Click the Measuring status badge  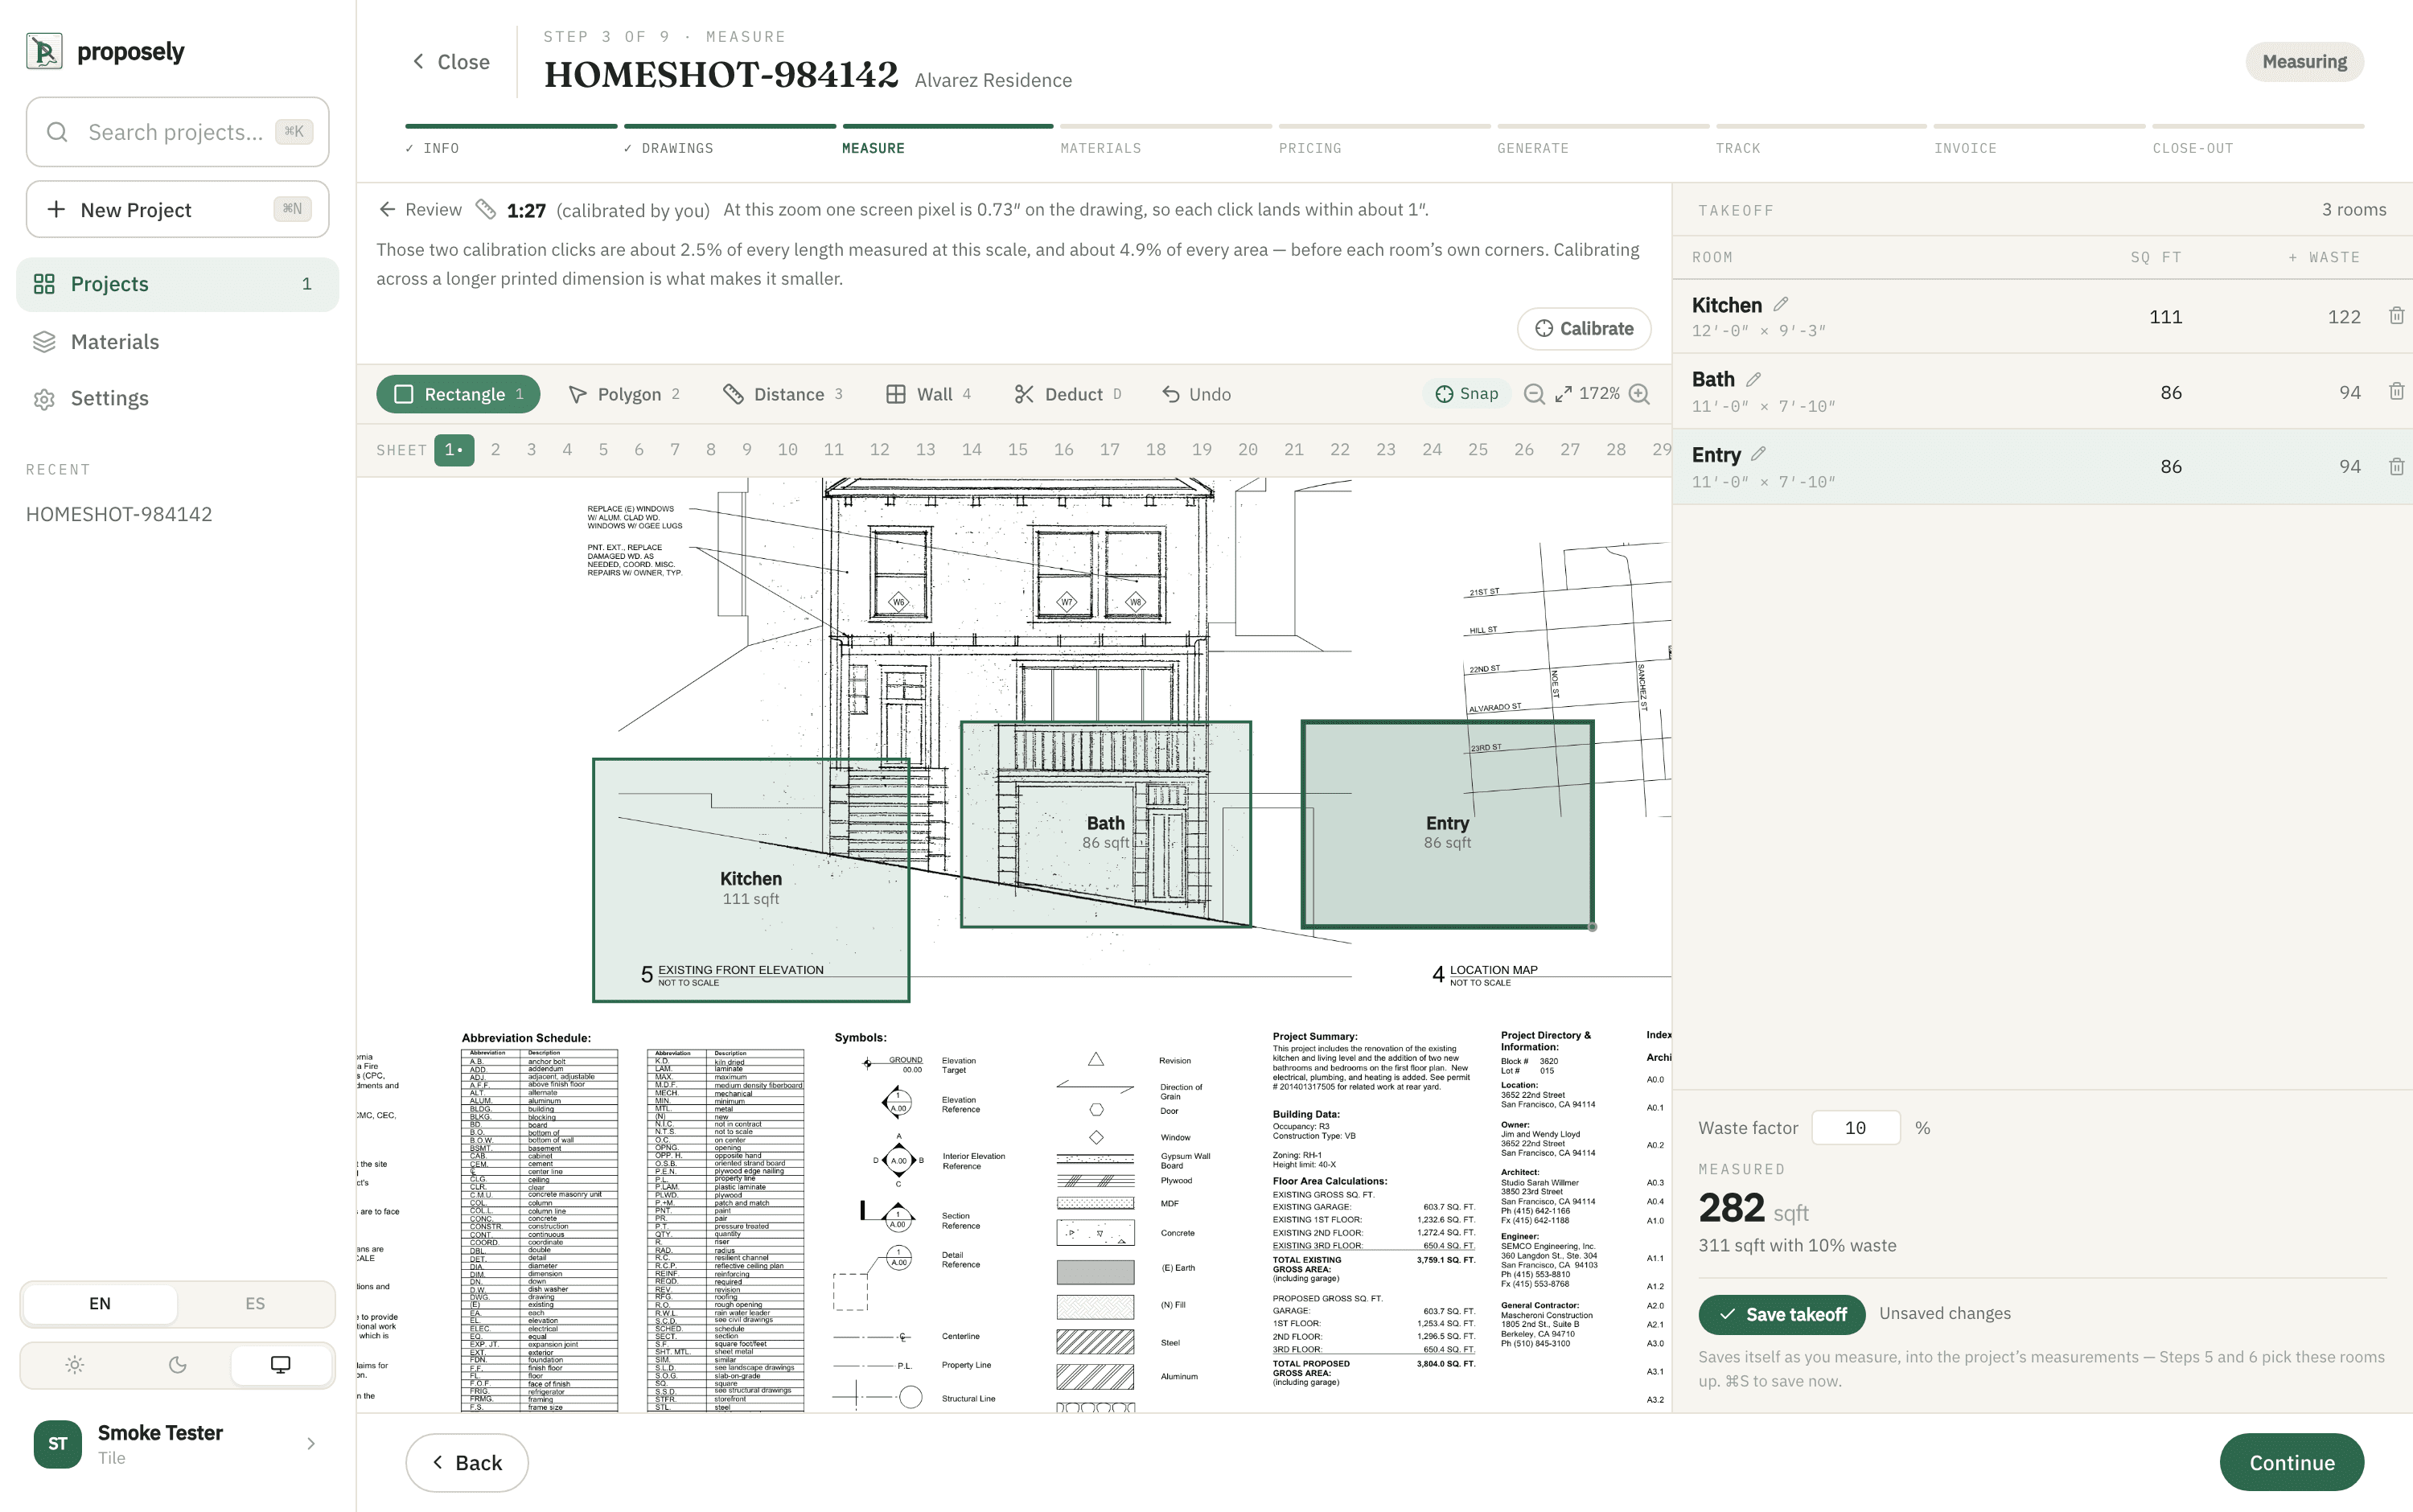[x=2304, y=62]
